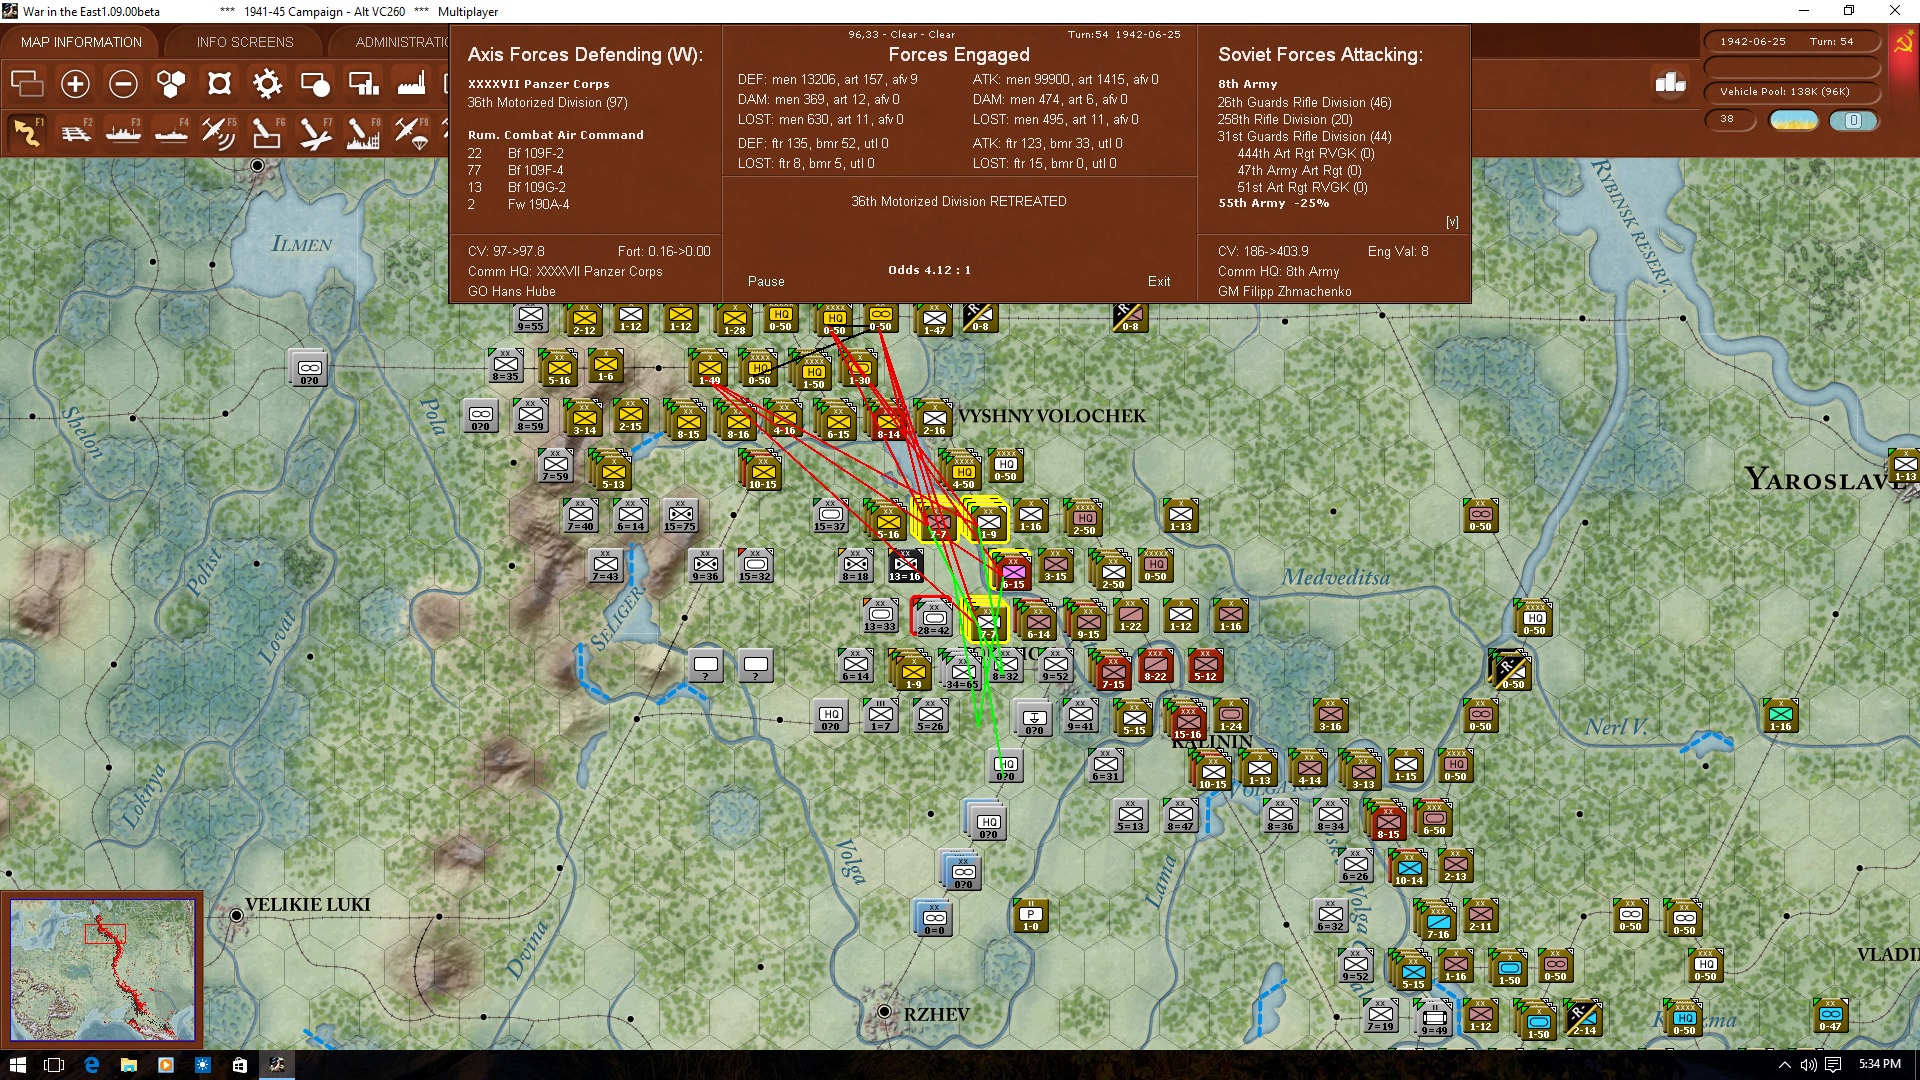Select the F1 move mode arrow
The width and height of the screenshot is (1920, 1080).
pos(27,132)
